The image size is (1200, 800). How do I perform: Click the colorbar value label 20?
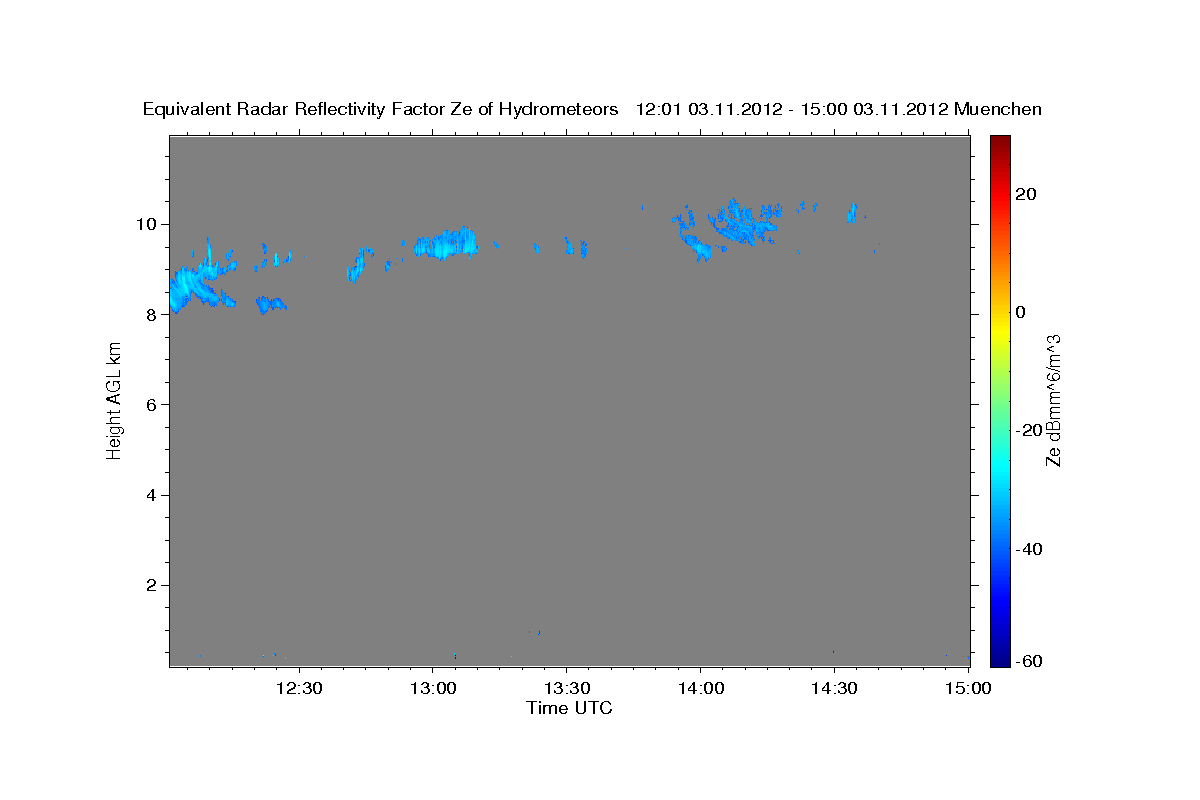click(1025, 194)
